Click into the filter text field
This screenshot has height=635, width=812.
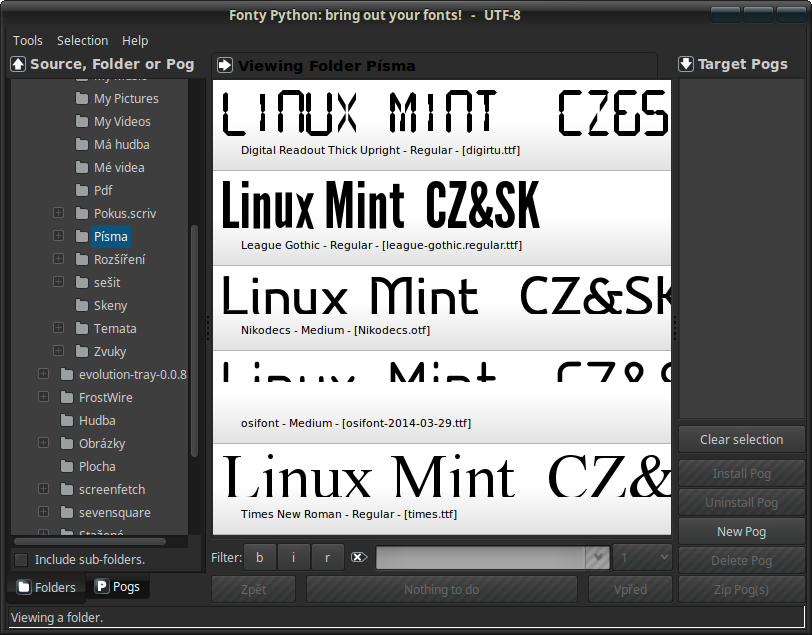pyautogui.click(x=481, y=557)
